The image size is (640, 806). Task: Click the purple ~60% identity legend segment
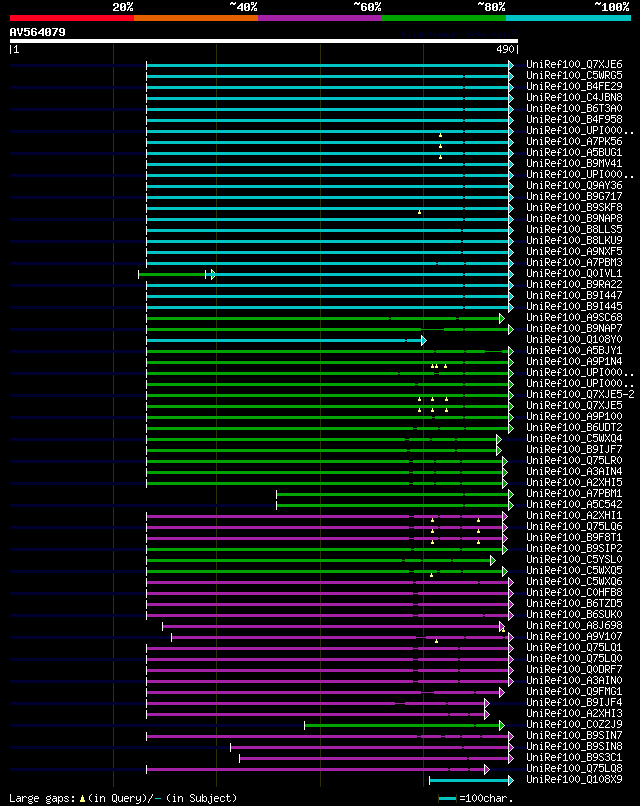[x=320, y=18]
